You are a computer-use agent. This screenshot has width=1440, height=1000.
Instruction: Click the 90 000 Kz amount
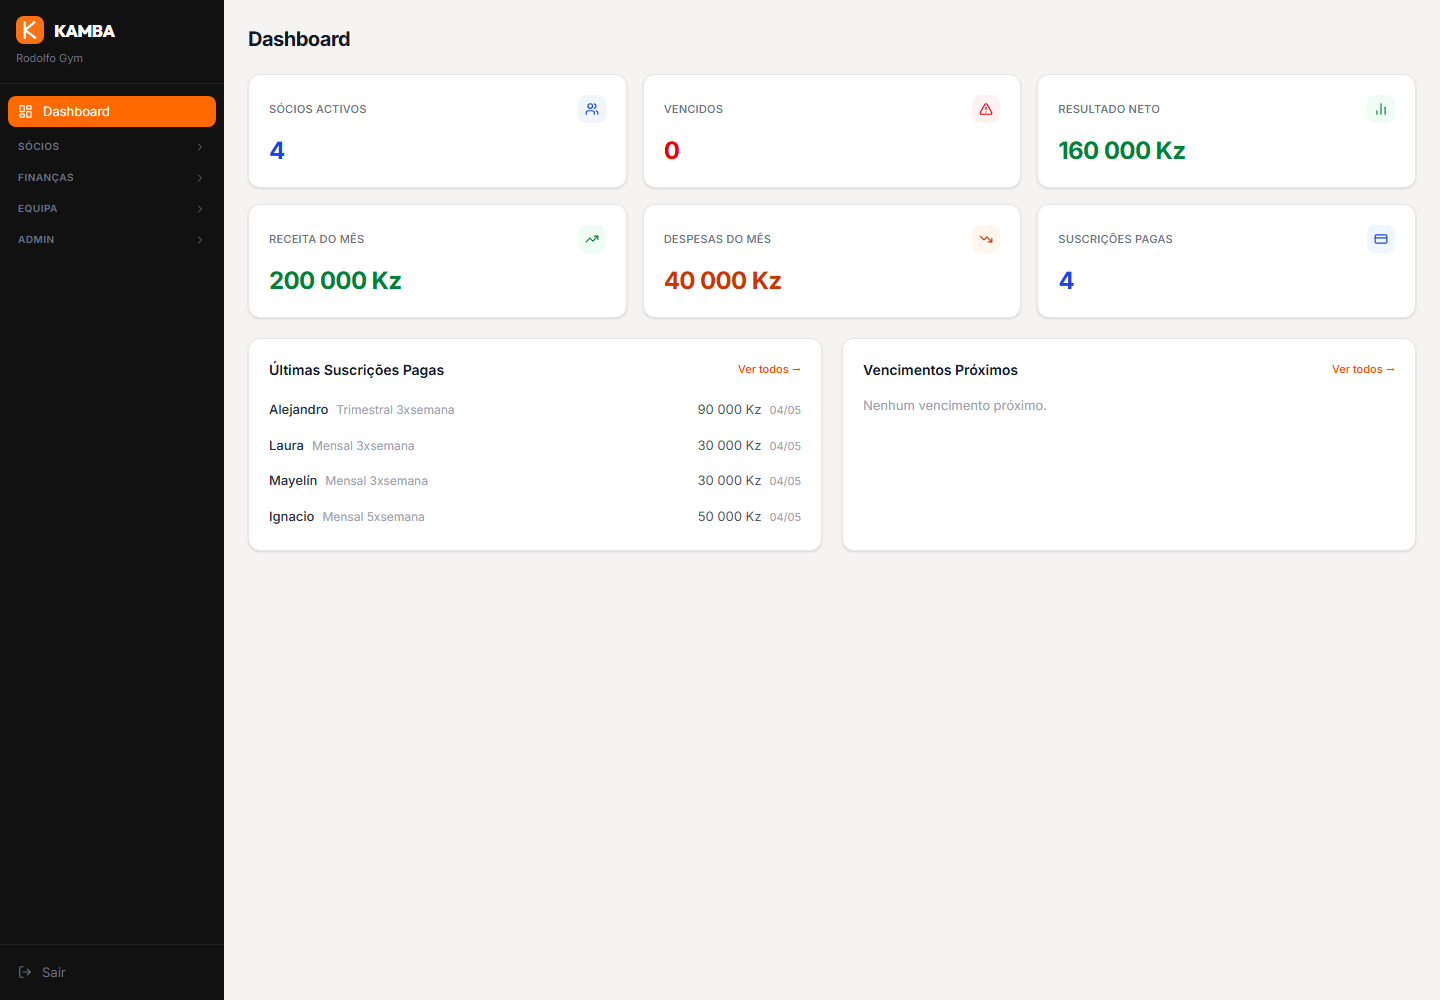pos(729,410)
